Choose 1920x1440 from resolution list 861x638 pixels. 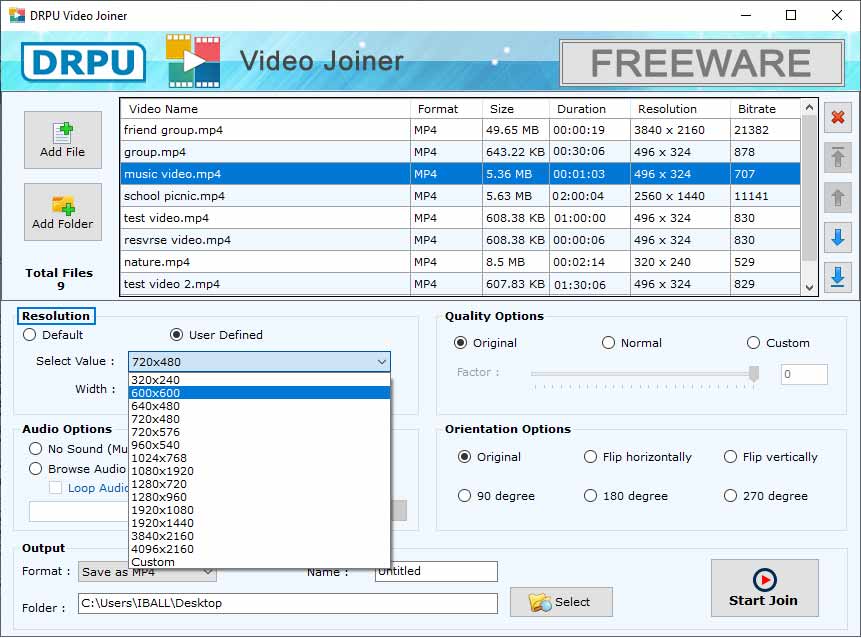tap(259, 523)
